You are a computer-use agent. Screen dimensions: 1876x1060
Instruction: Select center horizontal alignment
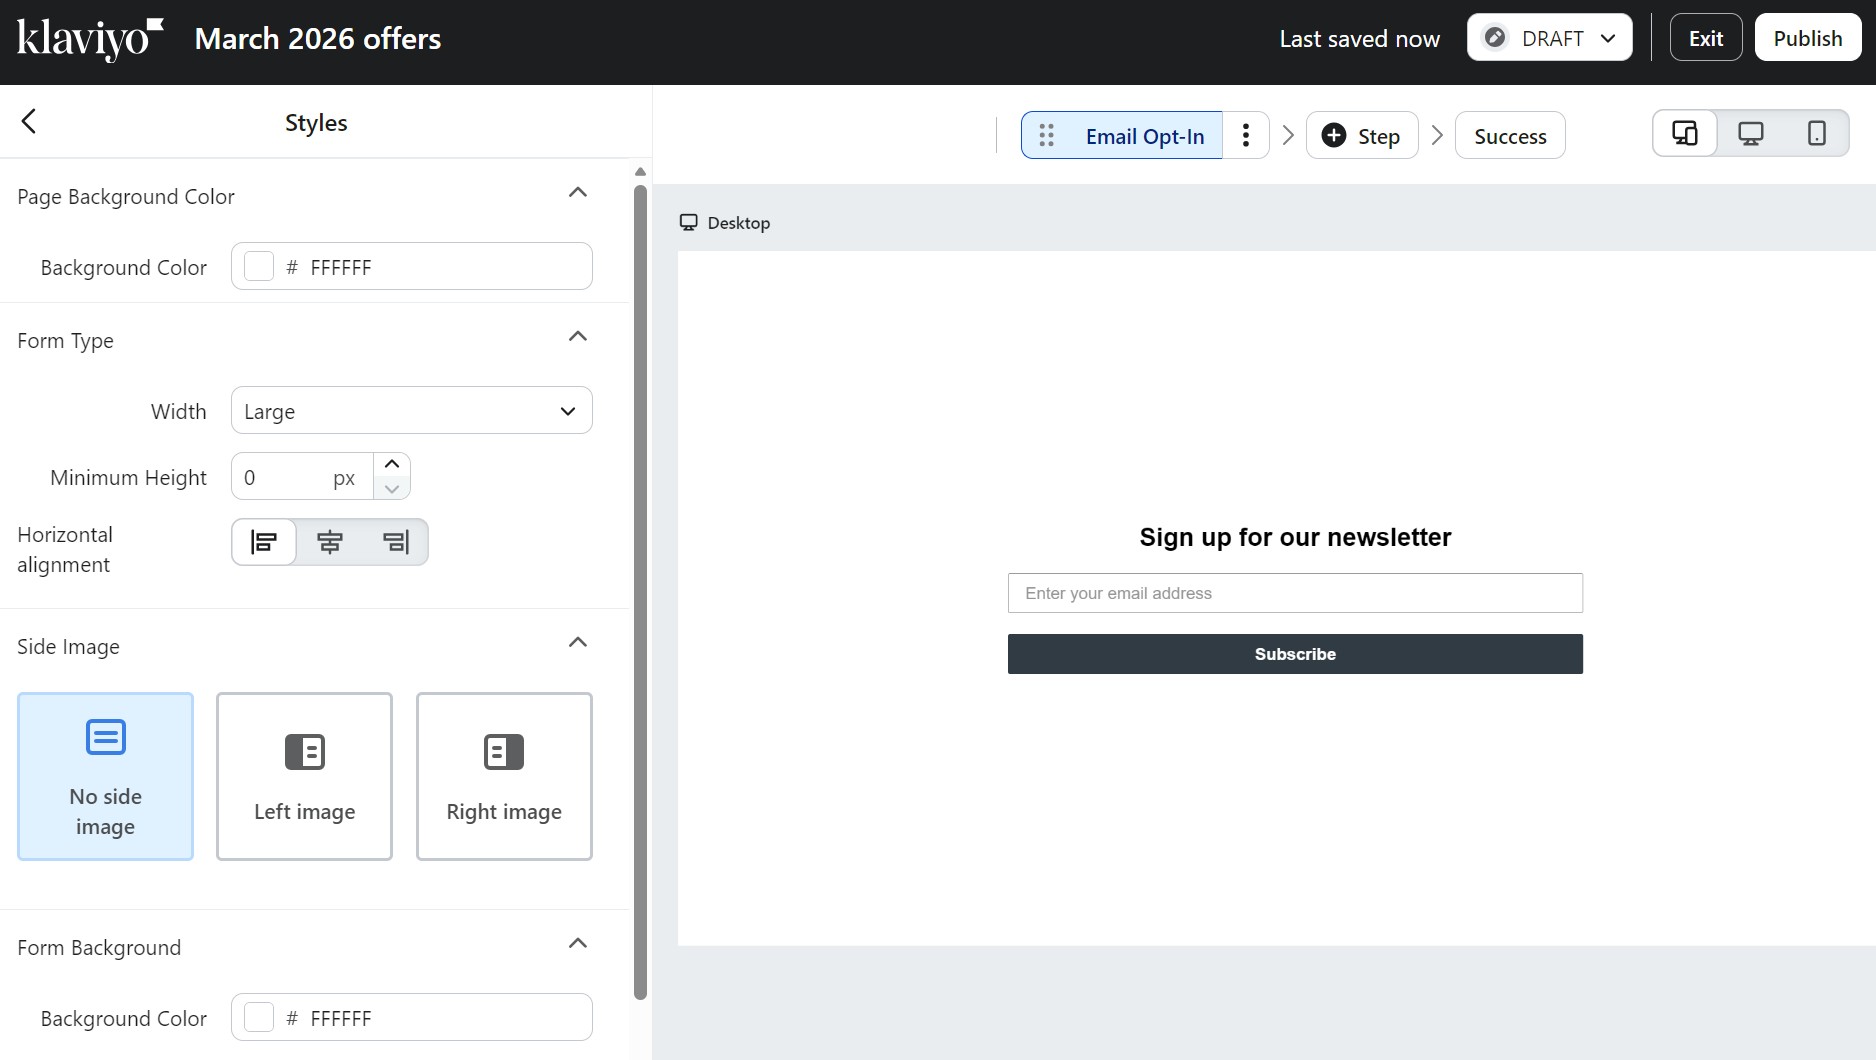(329, 541)
